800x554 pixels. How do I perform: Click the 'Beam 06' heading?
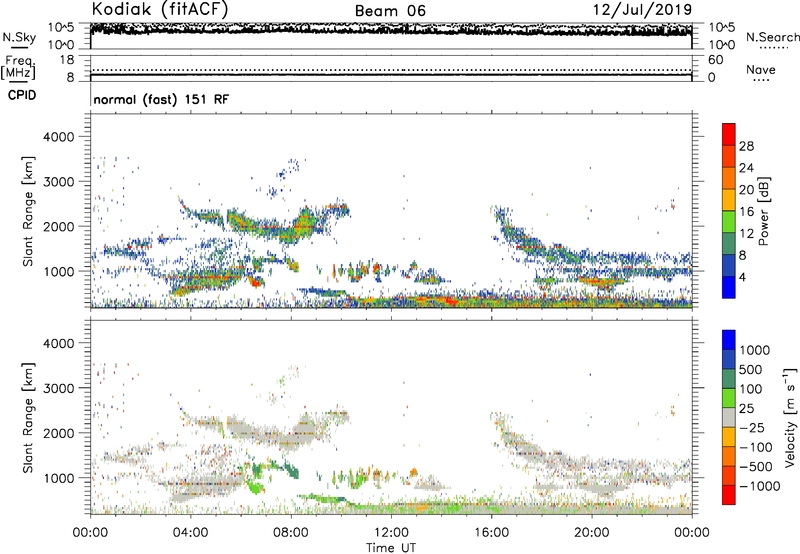click(x=390, y=11)
